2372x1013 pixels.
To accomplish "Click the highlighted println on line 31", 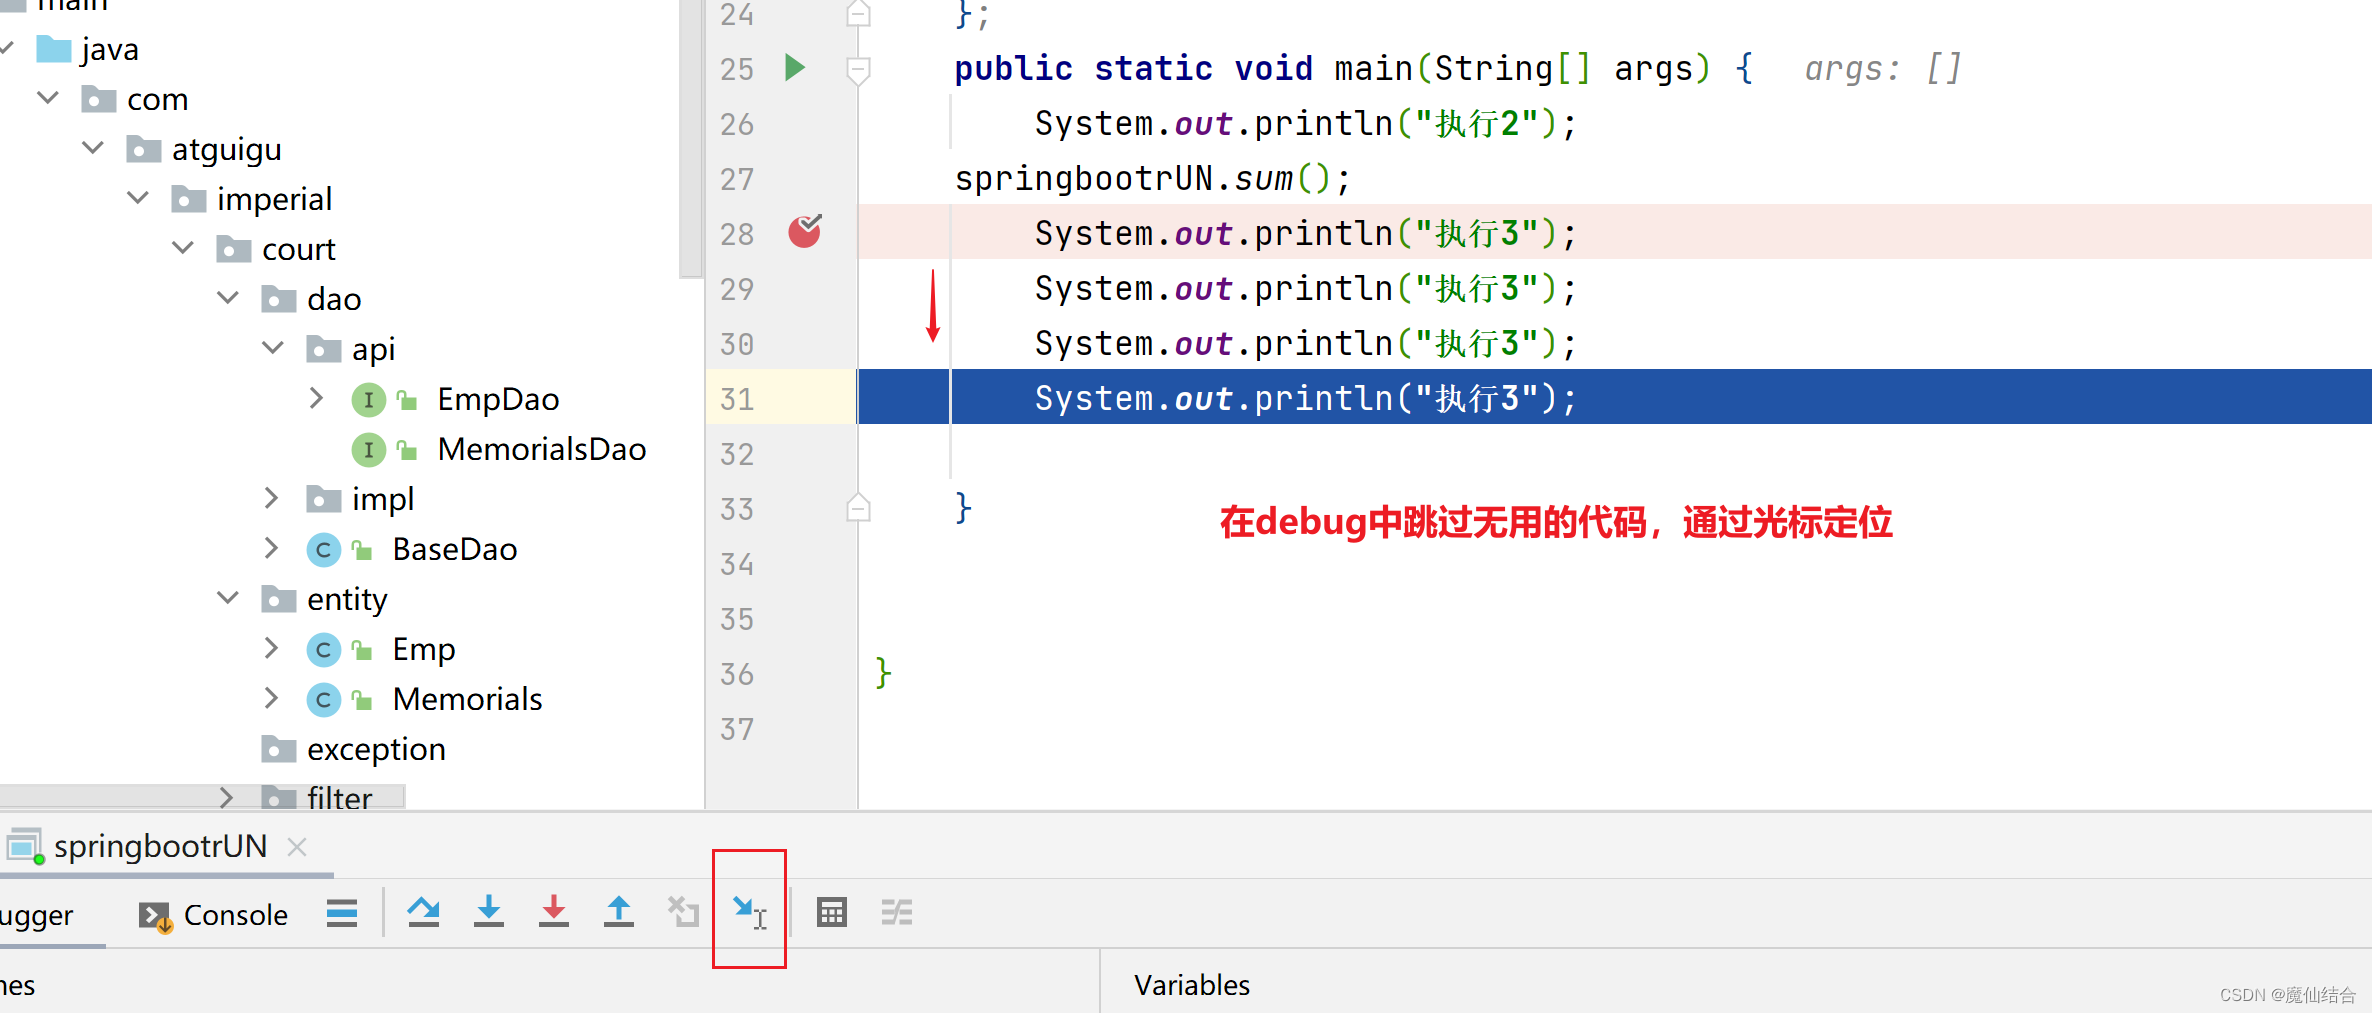I will coord(1305,398).
